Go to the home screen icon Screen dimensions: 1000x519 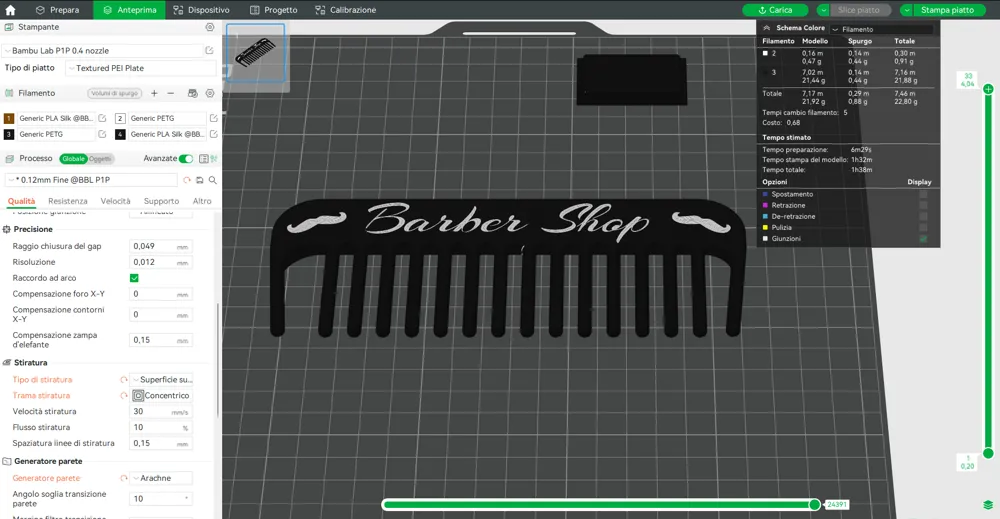[x=10, y=10]
